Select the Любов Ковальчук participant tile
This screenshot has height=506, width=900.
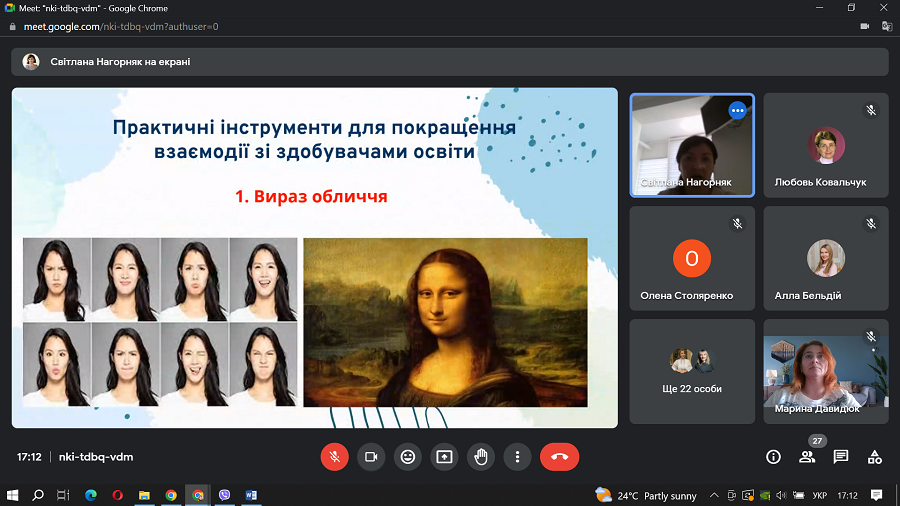(826, 146)
